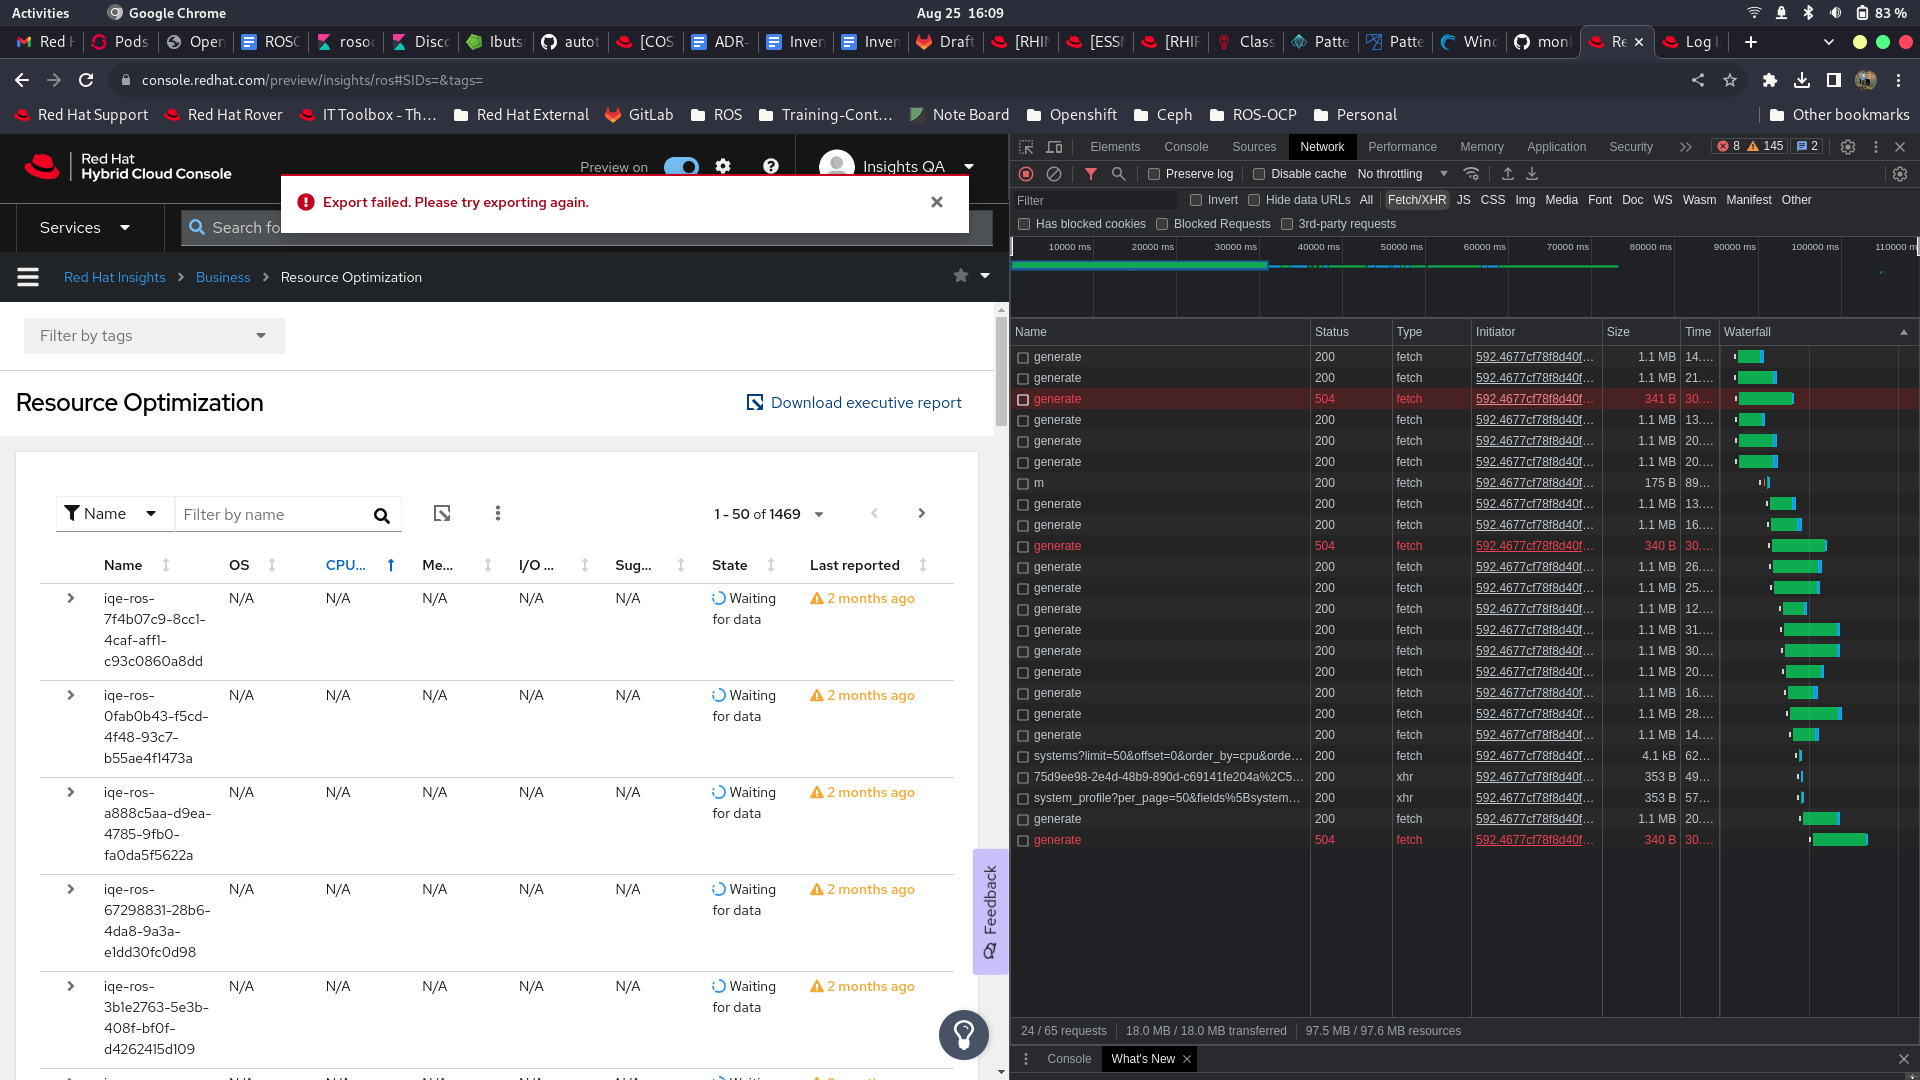Image resolution: width=1920 pixels, height=1080 pixels.
Task: Open DevTools inspect element picker
Action: (1026, 147)
